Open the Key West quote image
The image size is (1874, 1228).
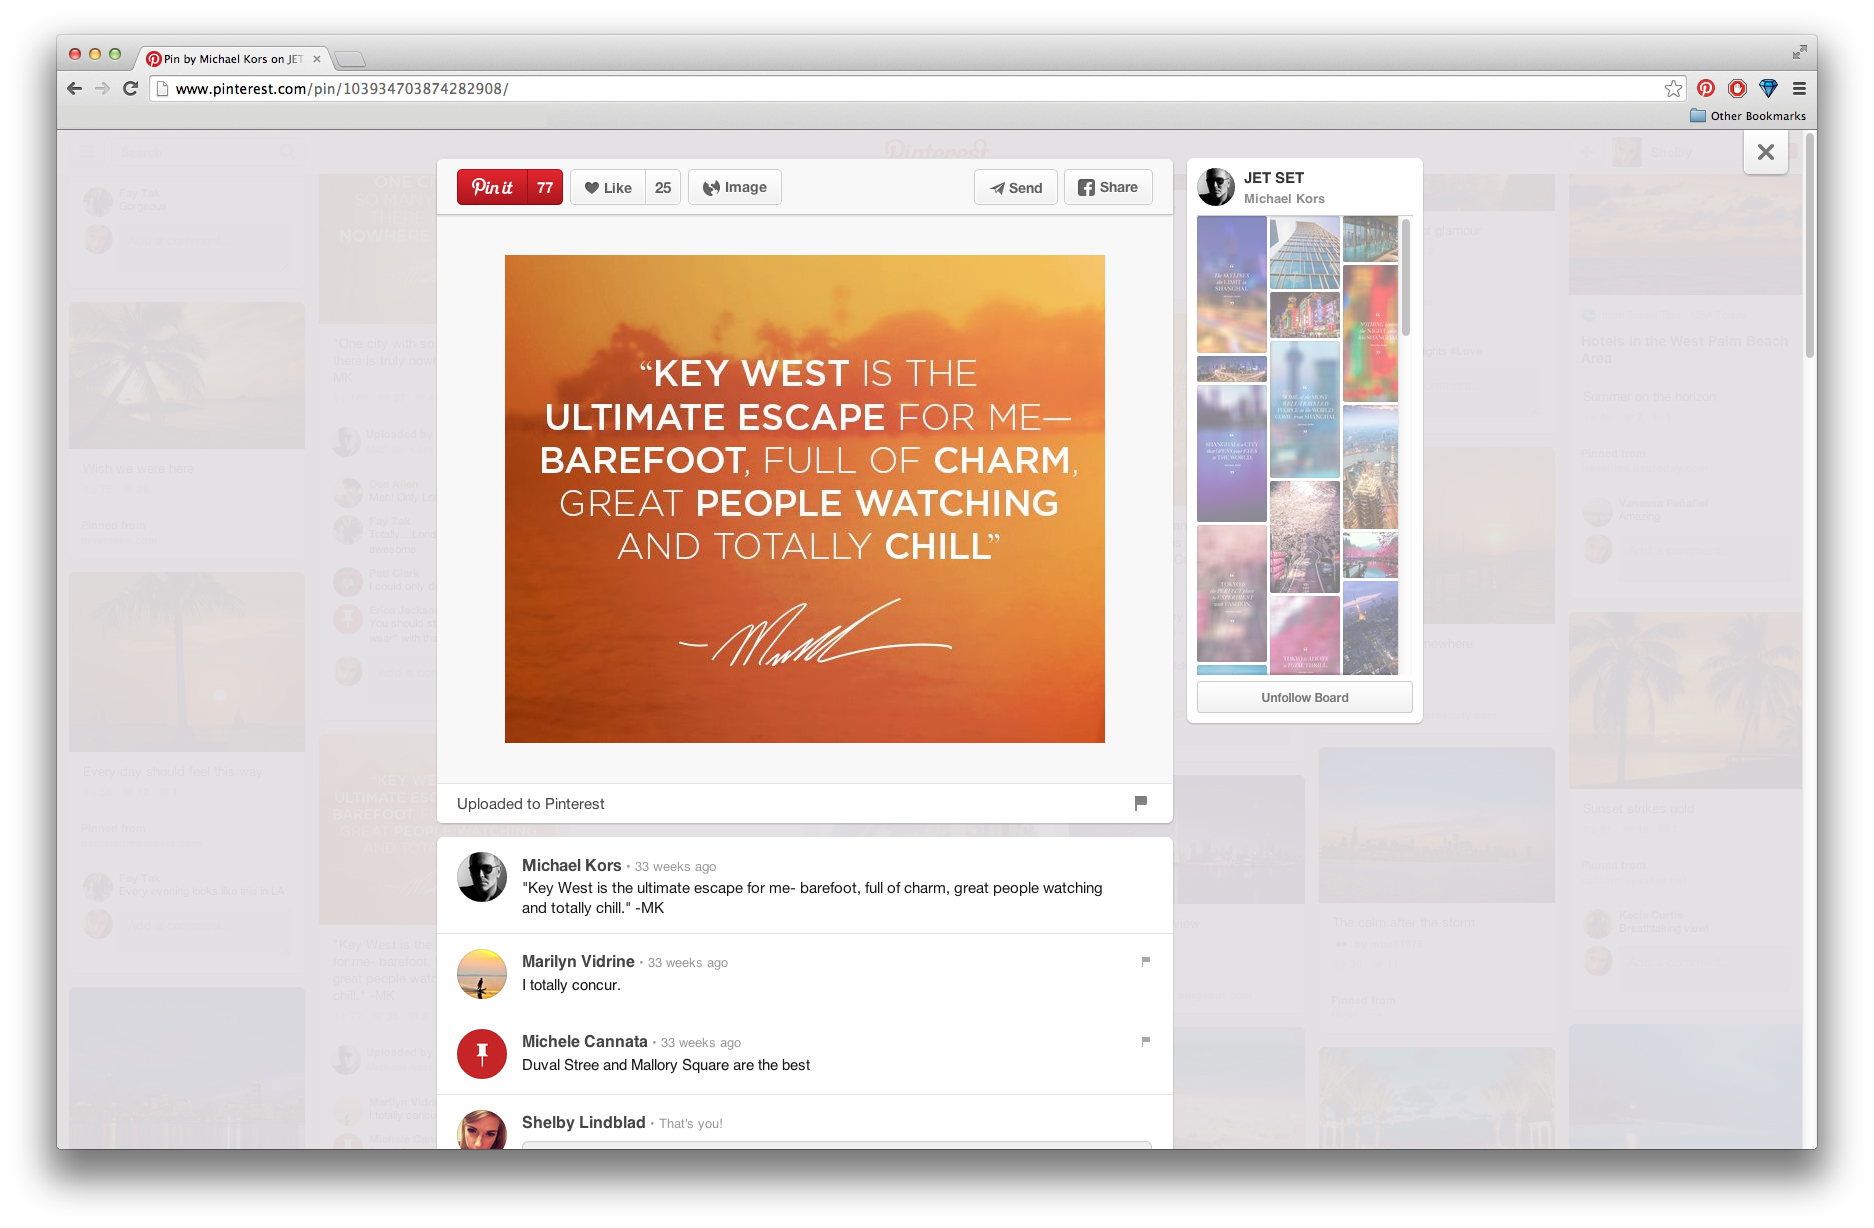(x=804, y=498)
